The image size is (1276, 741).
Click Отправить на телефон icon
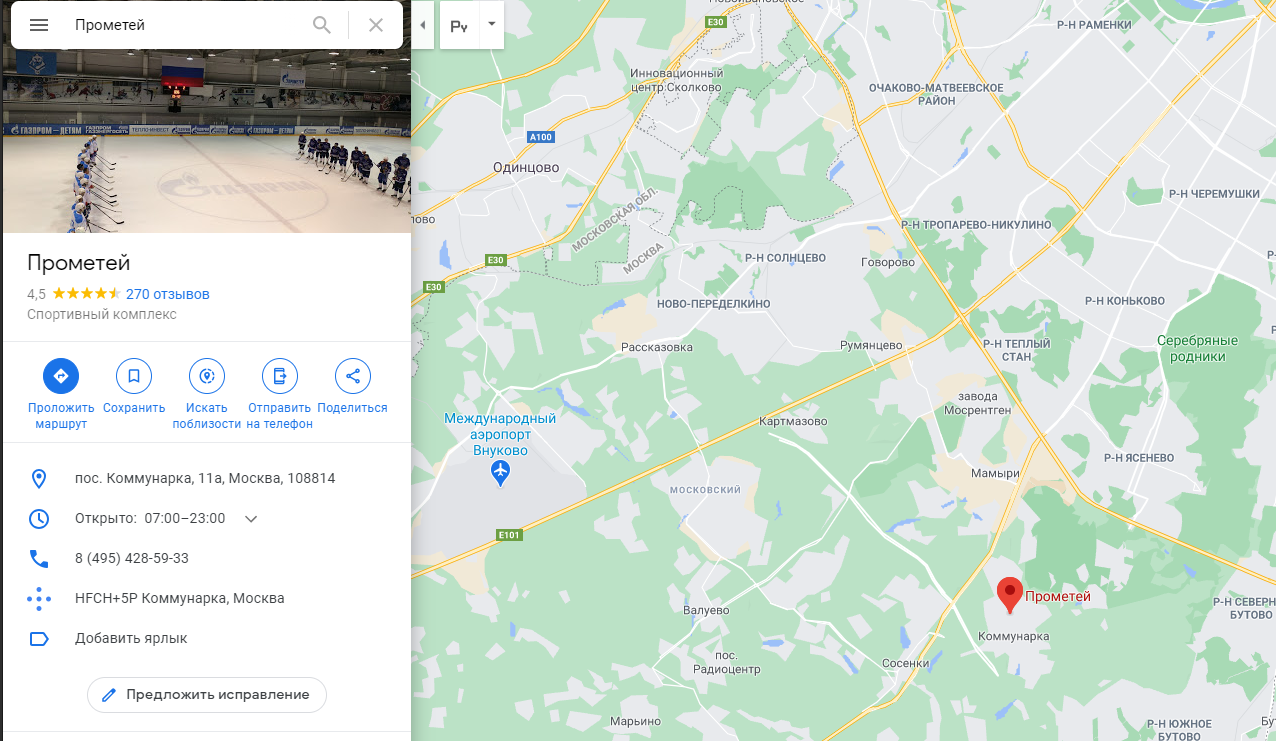click(280, 376)
